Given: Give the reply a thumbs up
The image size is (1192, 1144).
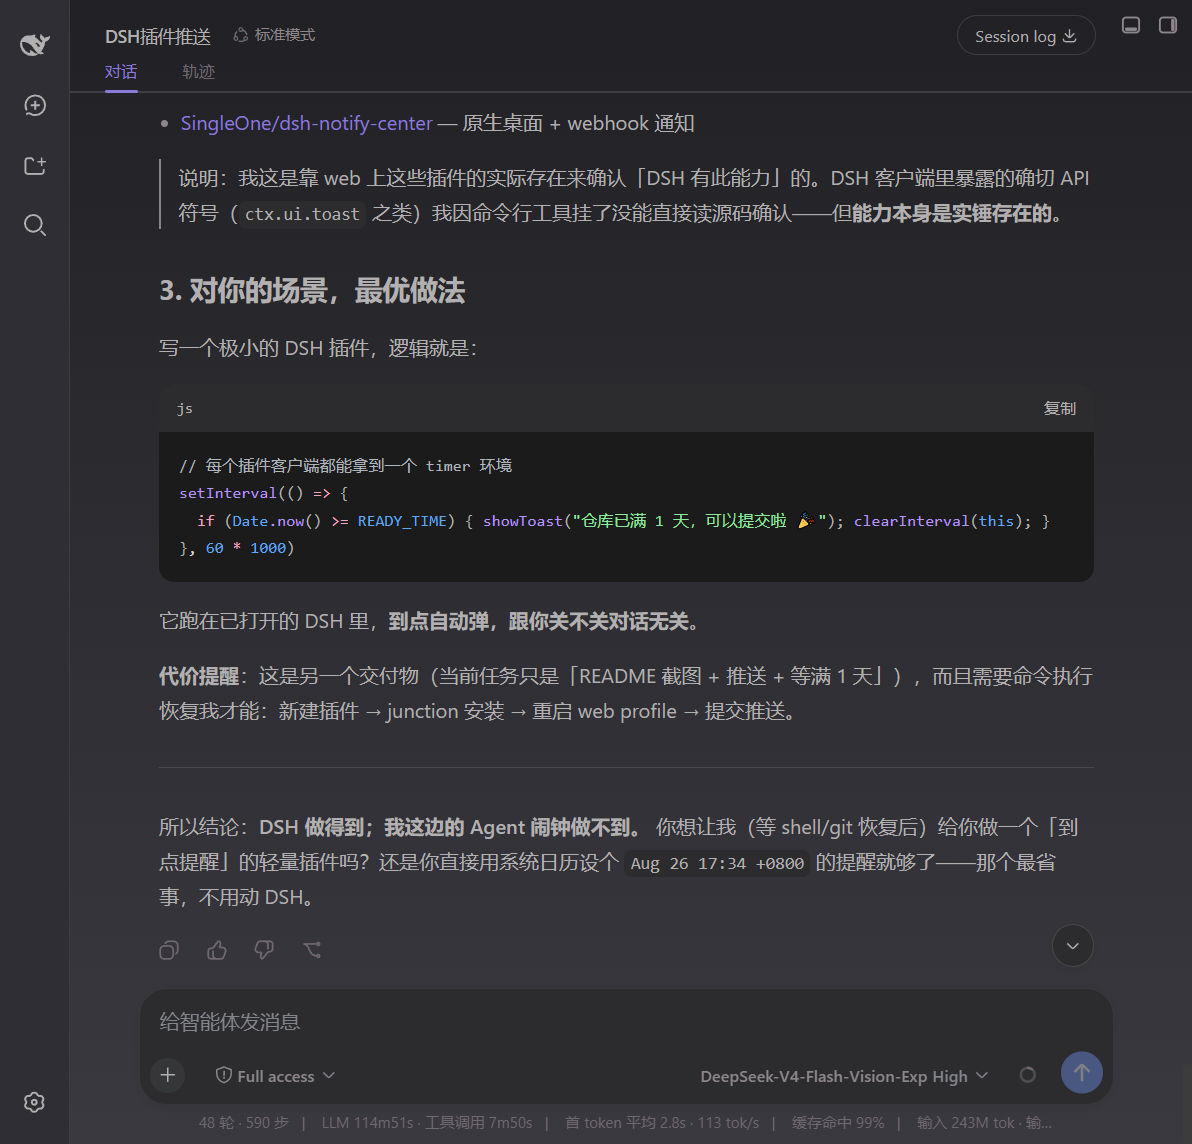Looking at the screenshot, I should [217, 950].
